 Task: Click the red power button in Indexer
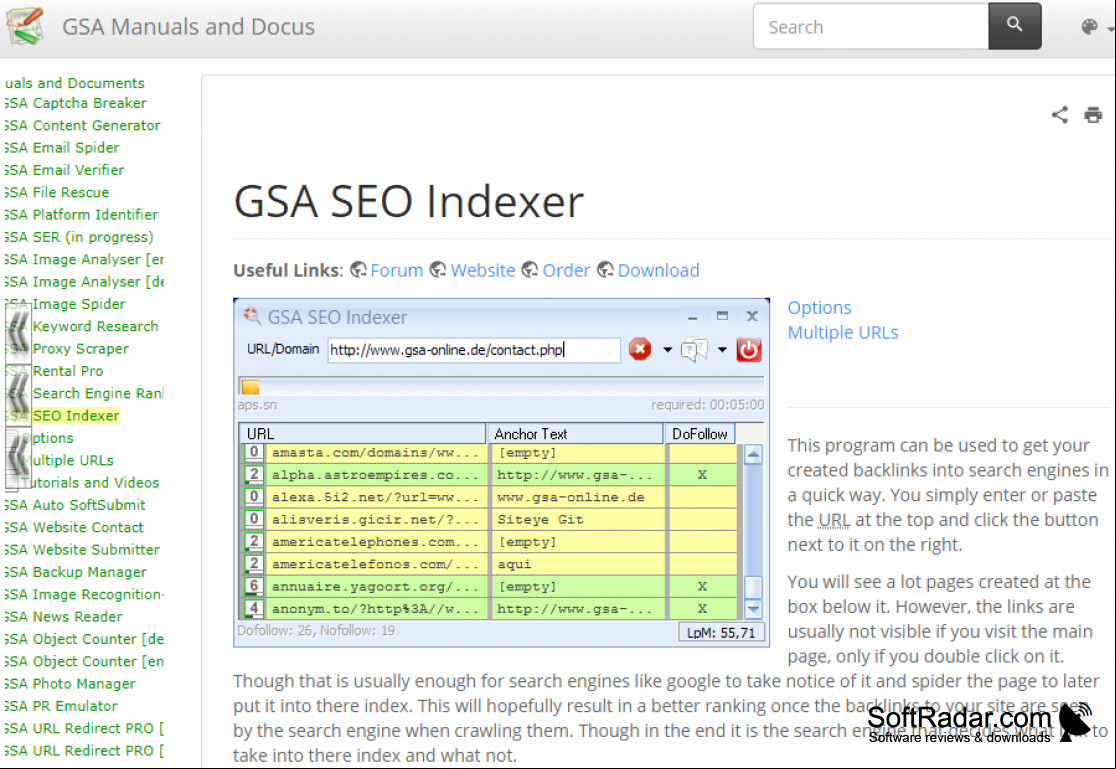(749, 350)
